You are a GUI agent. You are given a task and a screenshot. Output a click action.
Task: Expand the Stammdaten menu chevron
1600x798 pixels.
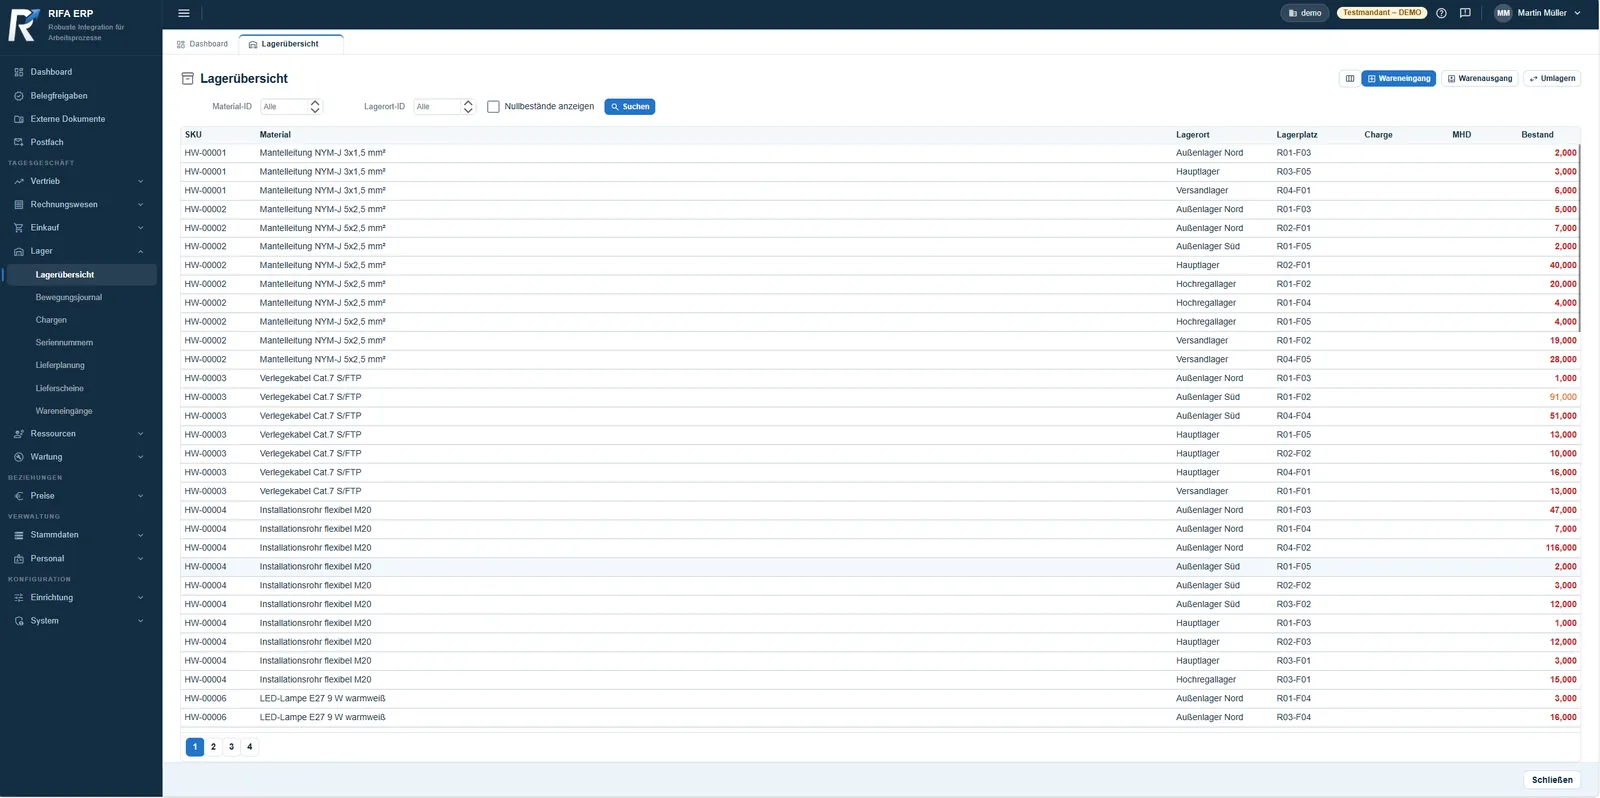point(140,535)
